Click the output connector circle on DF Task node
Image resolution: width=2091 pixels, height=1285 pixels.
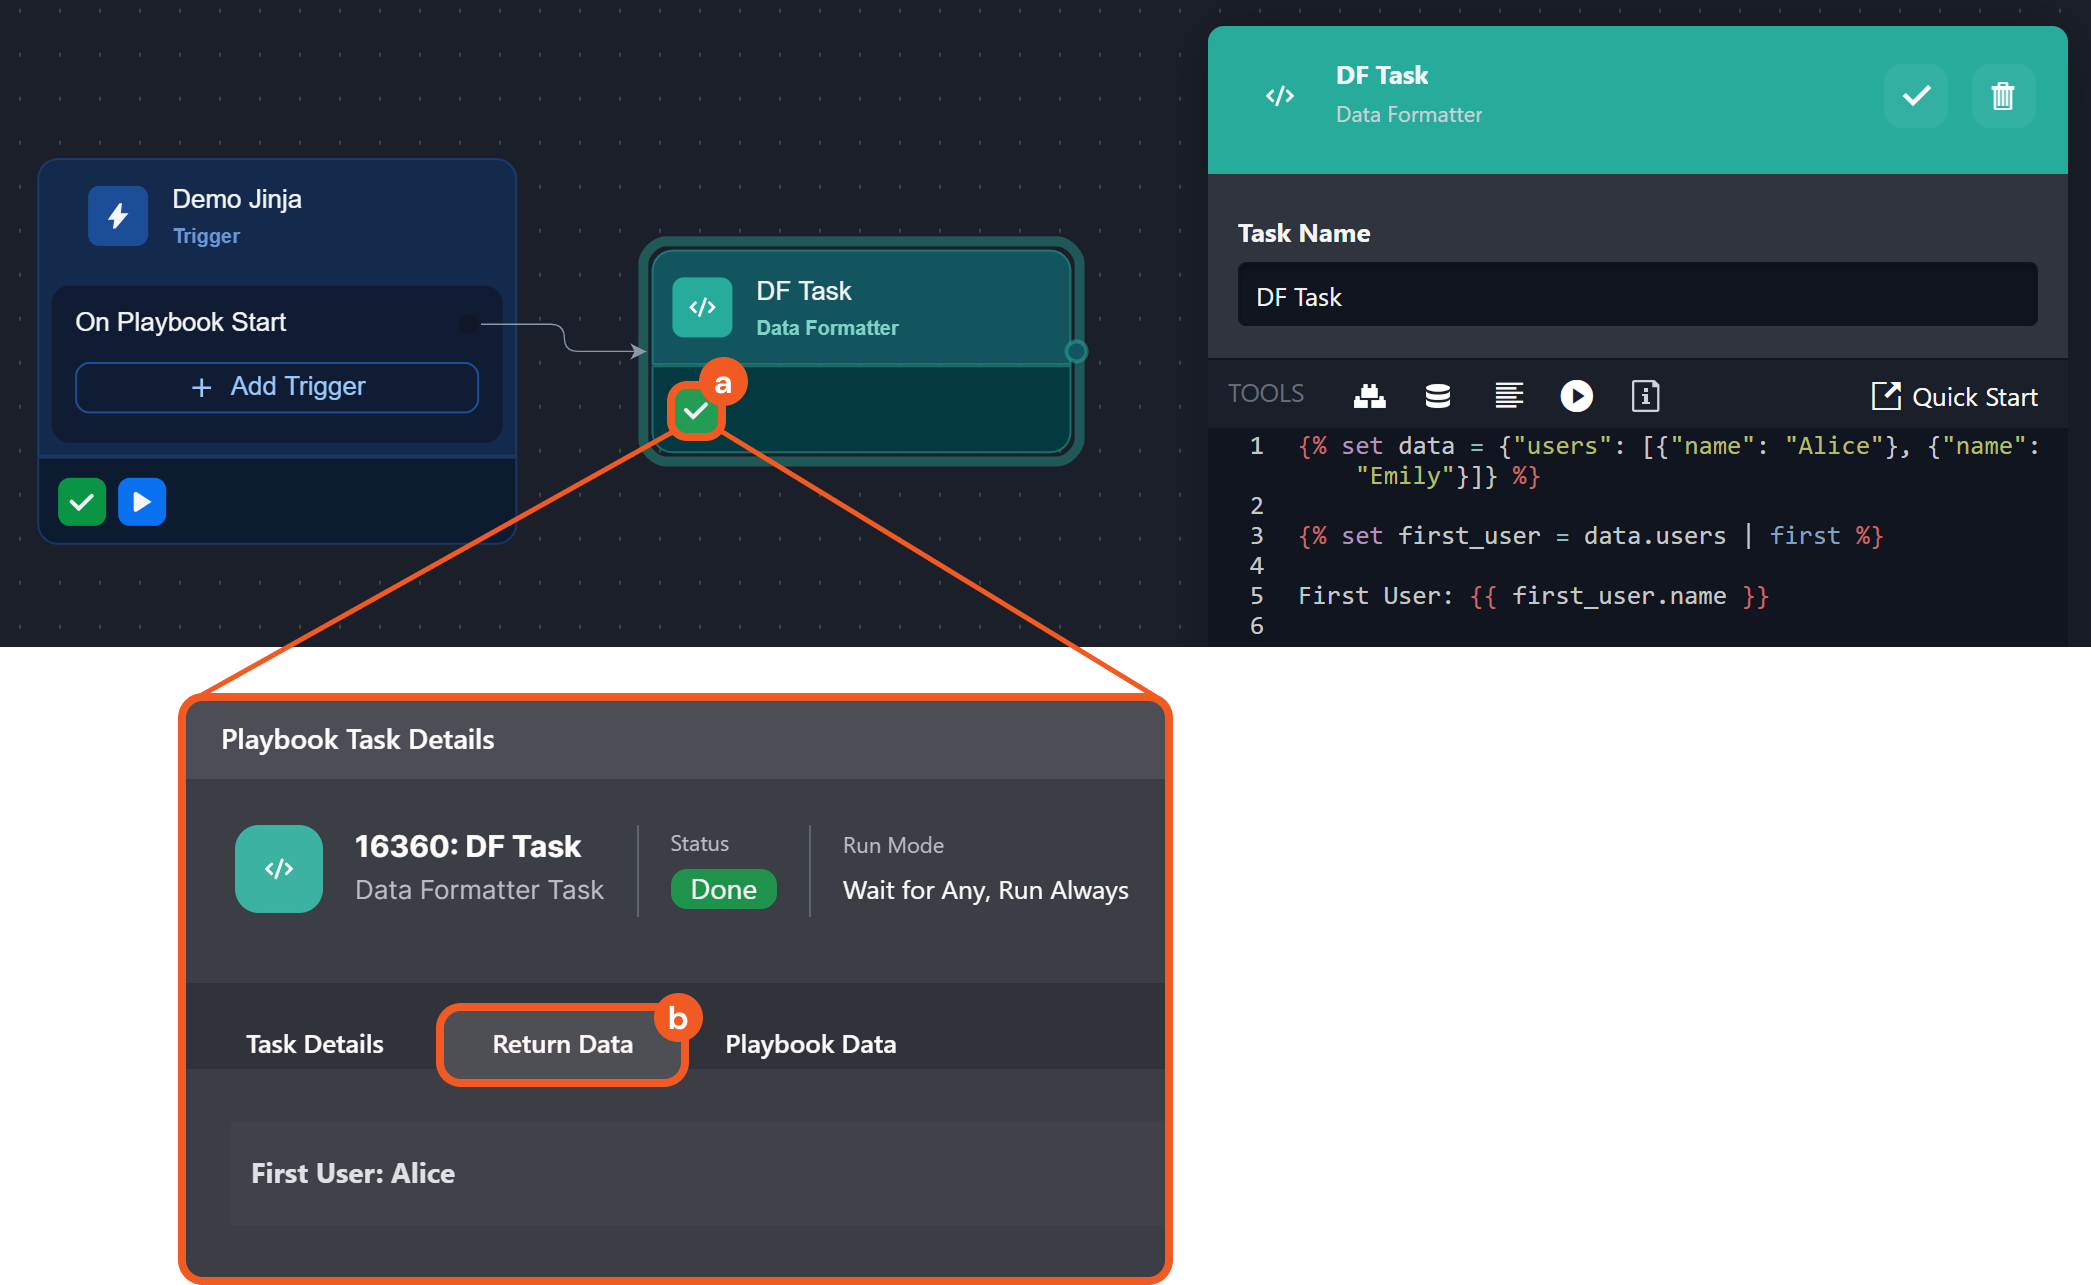(x=1075, y=351)
